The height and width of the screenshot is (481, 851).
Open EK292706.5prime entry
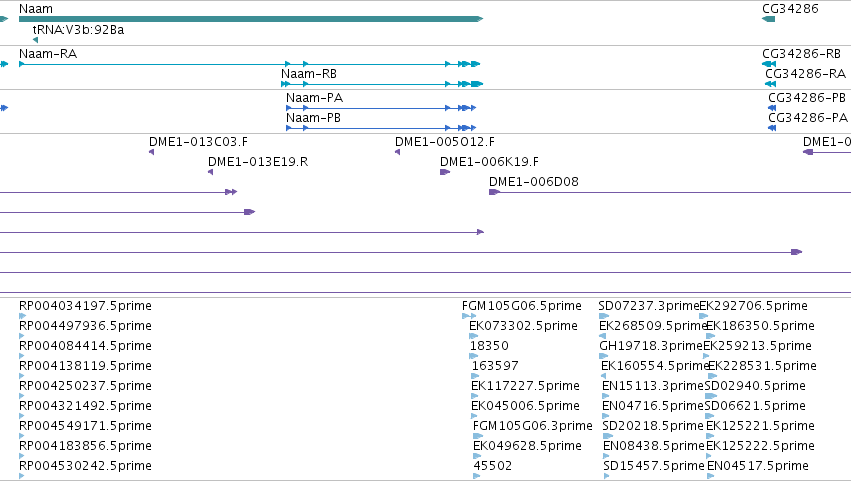[x=753, y=306]
